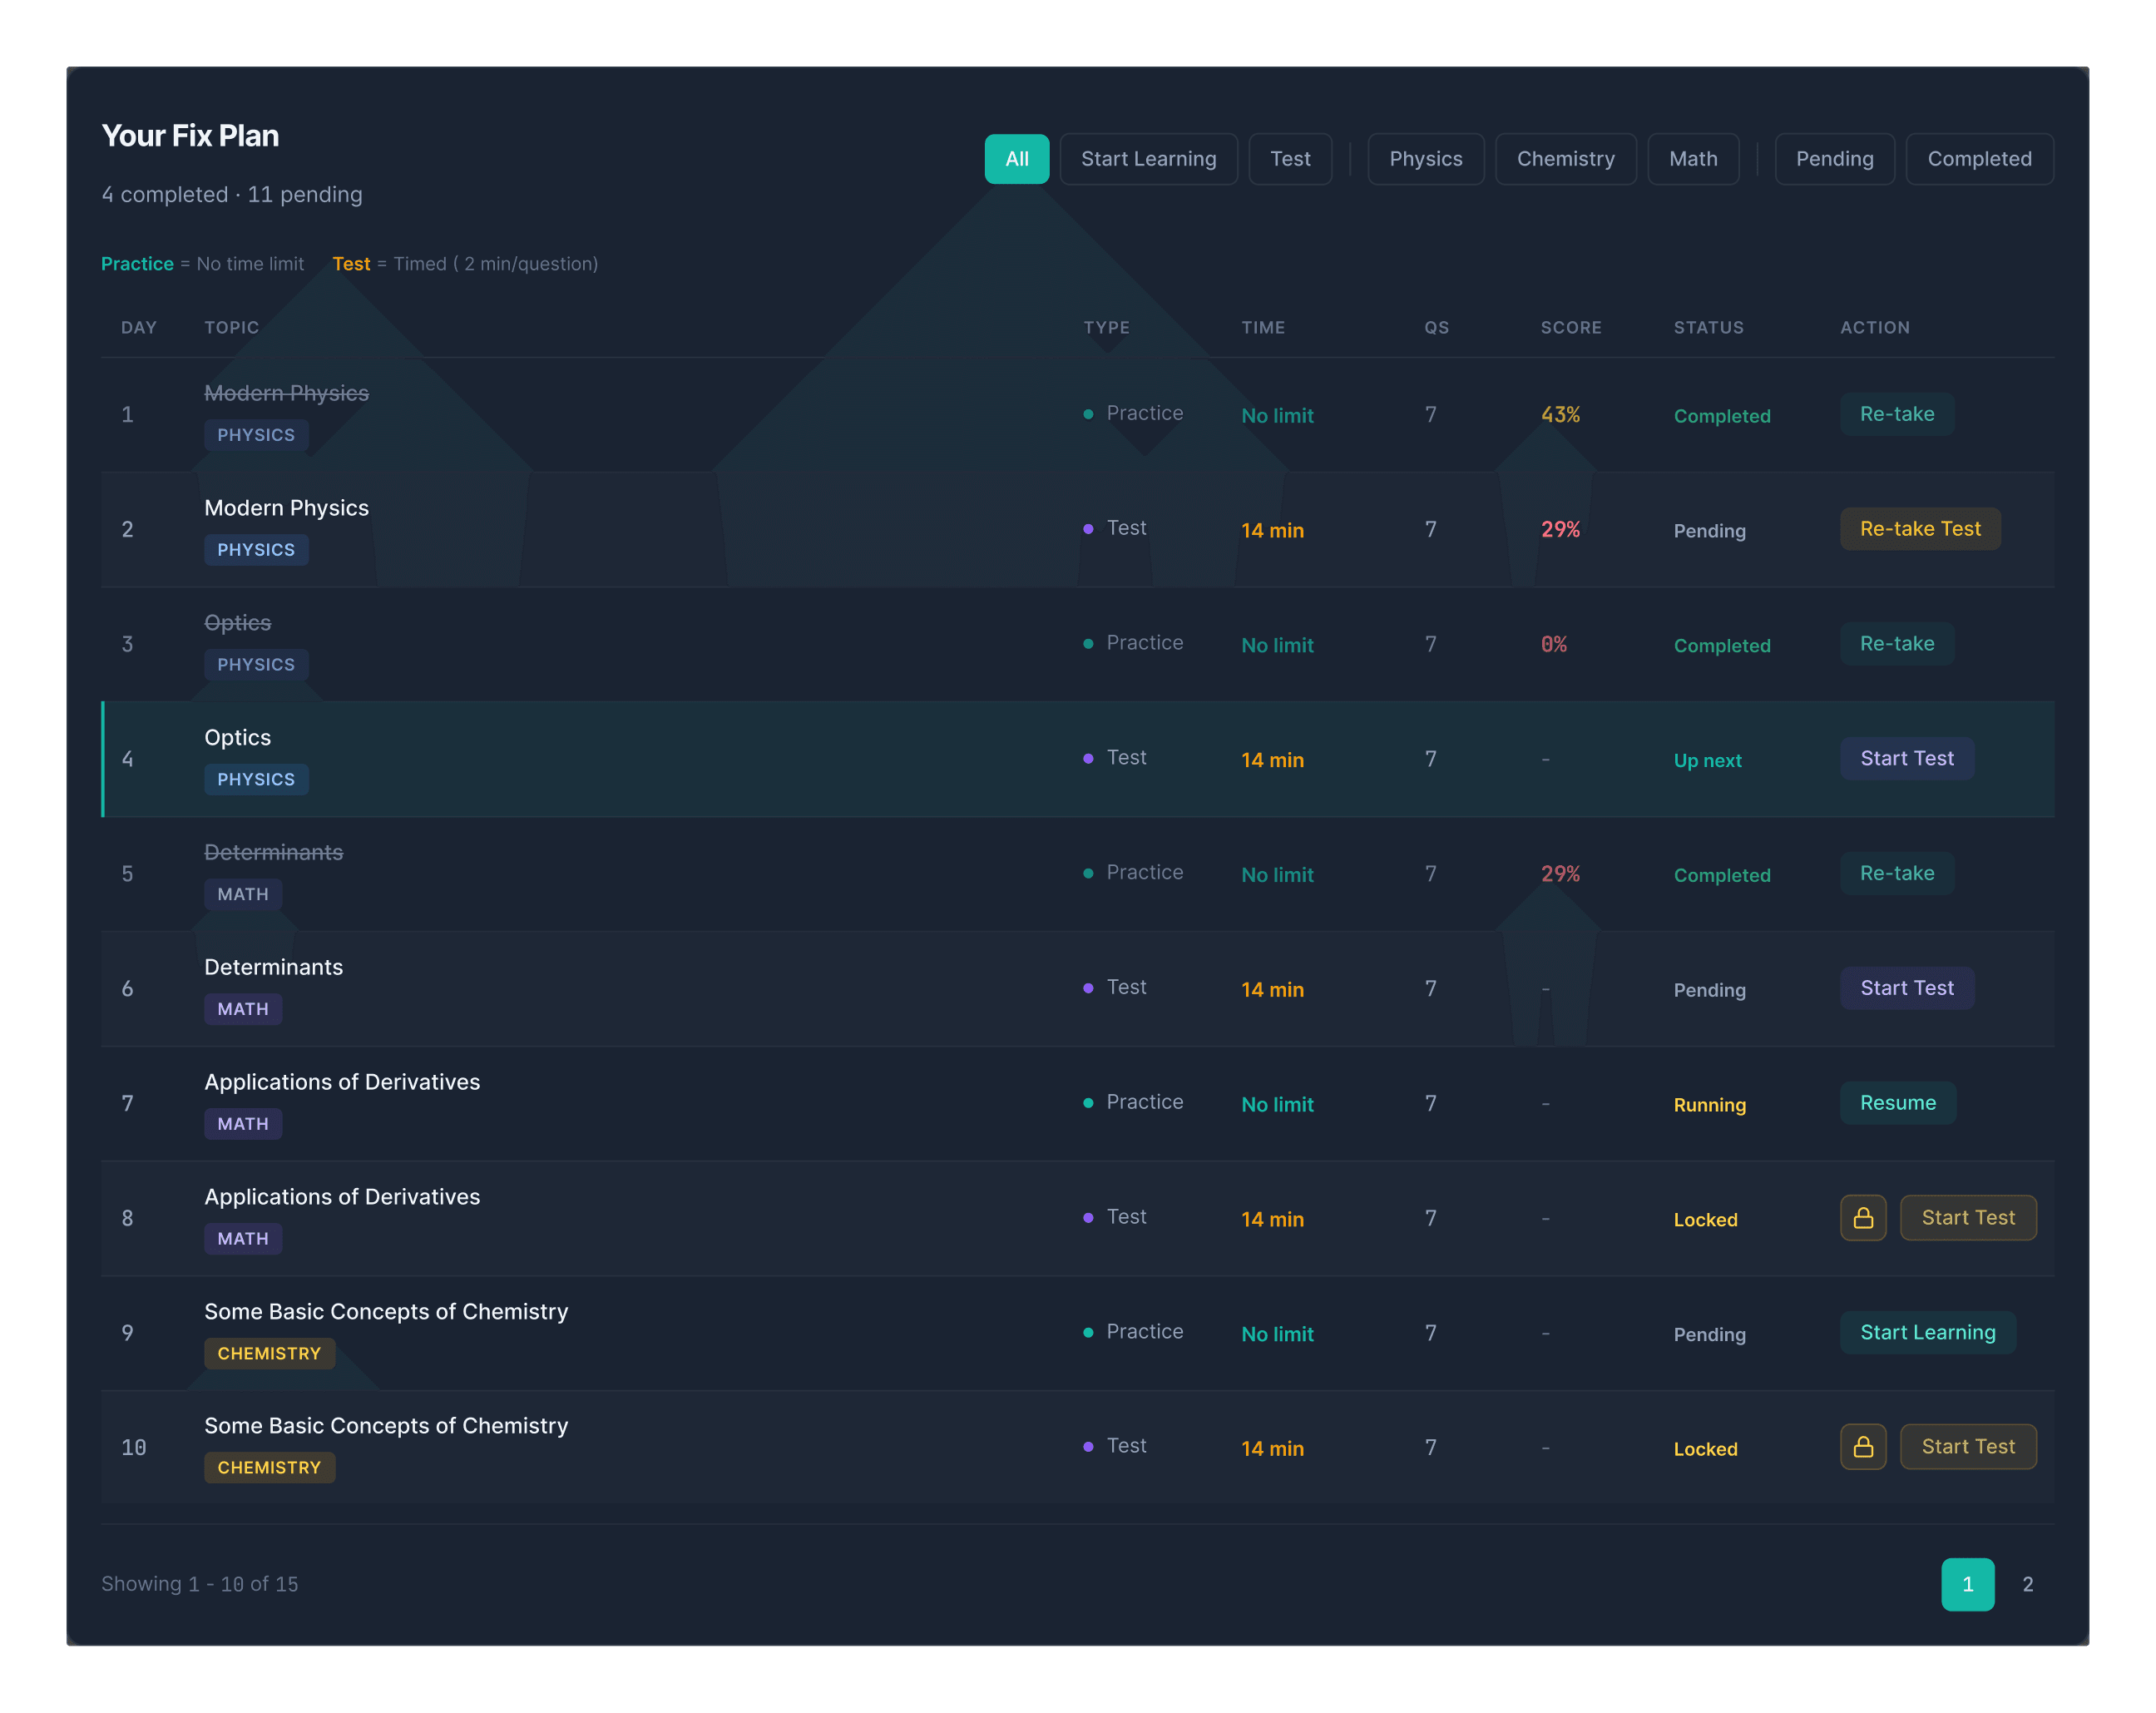Click Pending status in day 2
Viewport: 2156px width, 1713px height.
click(x=1709, y=531)
